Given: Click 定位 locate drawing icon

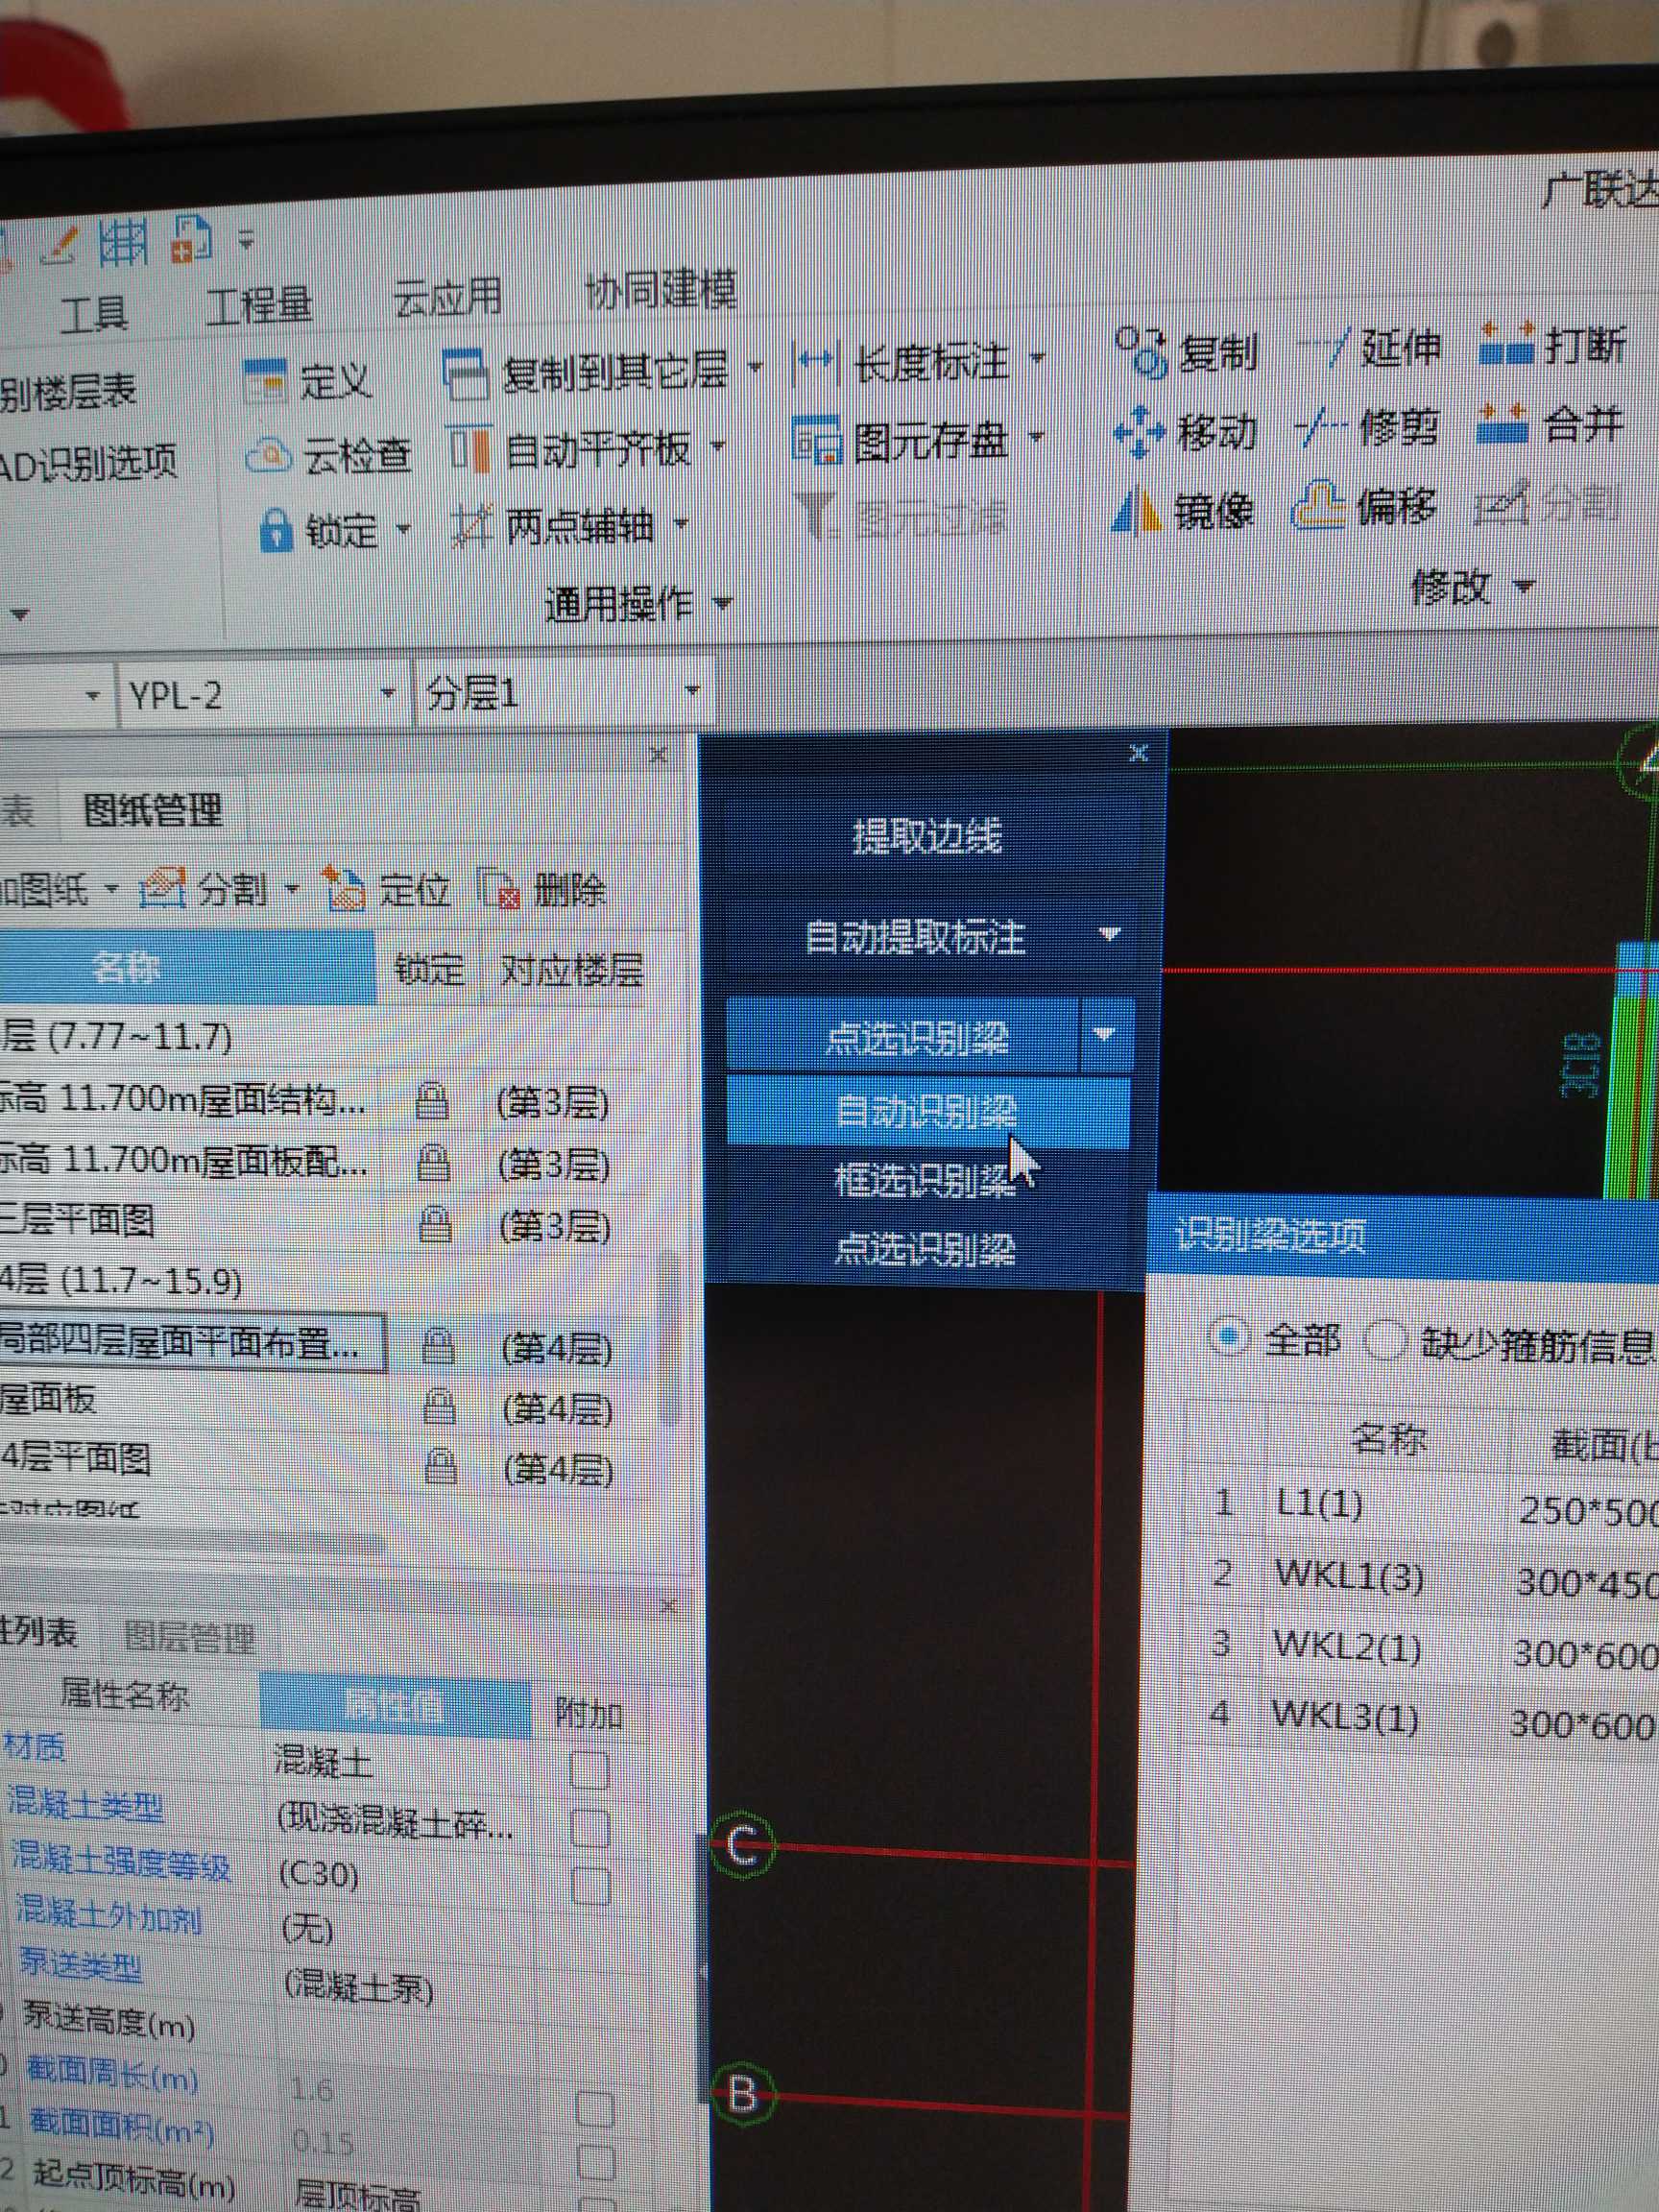Looking at the screenshot, I should 344,888.
